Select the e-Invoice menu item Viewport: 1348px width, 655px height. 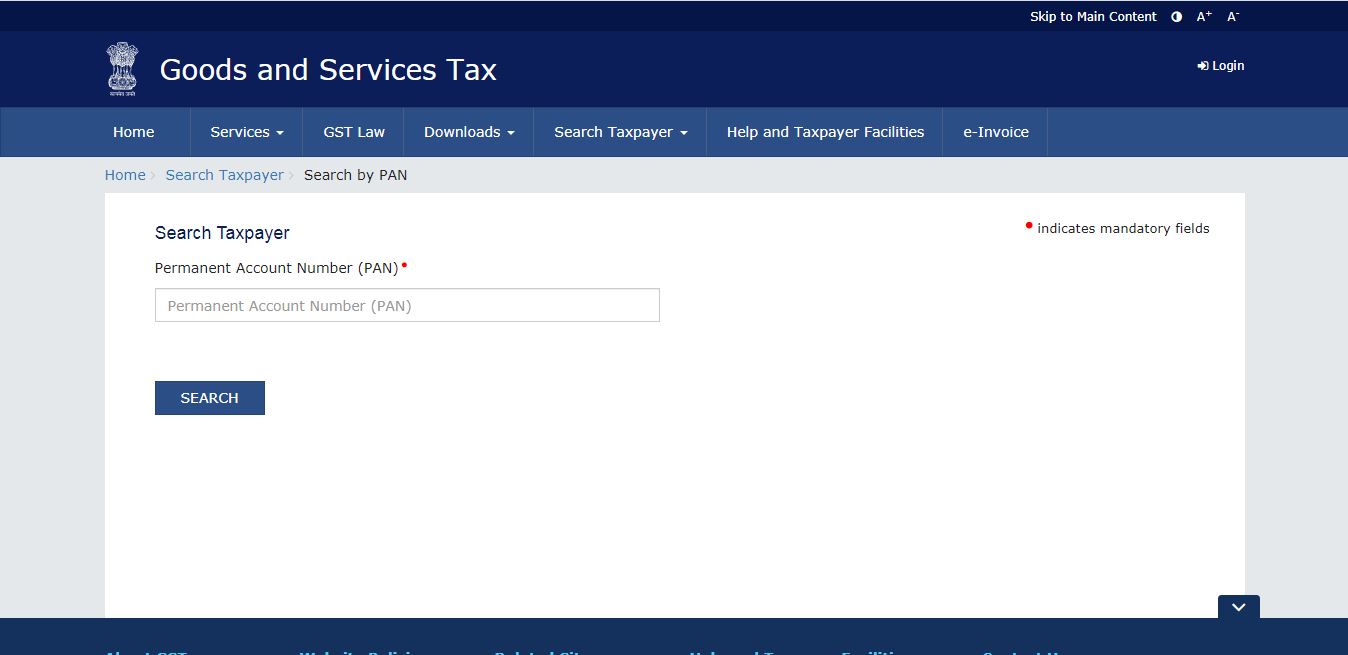tap(995, 132)
